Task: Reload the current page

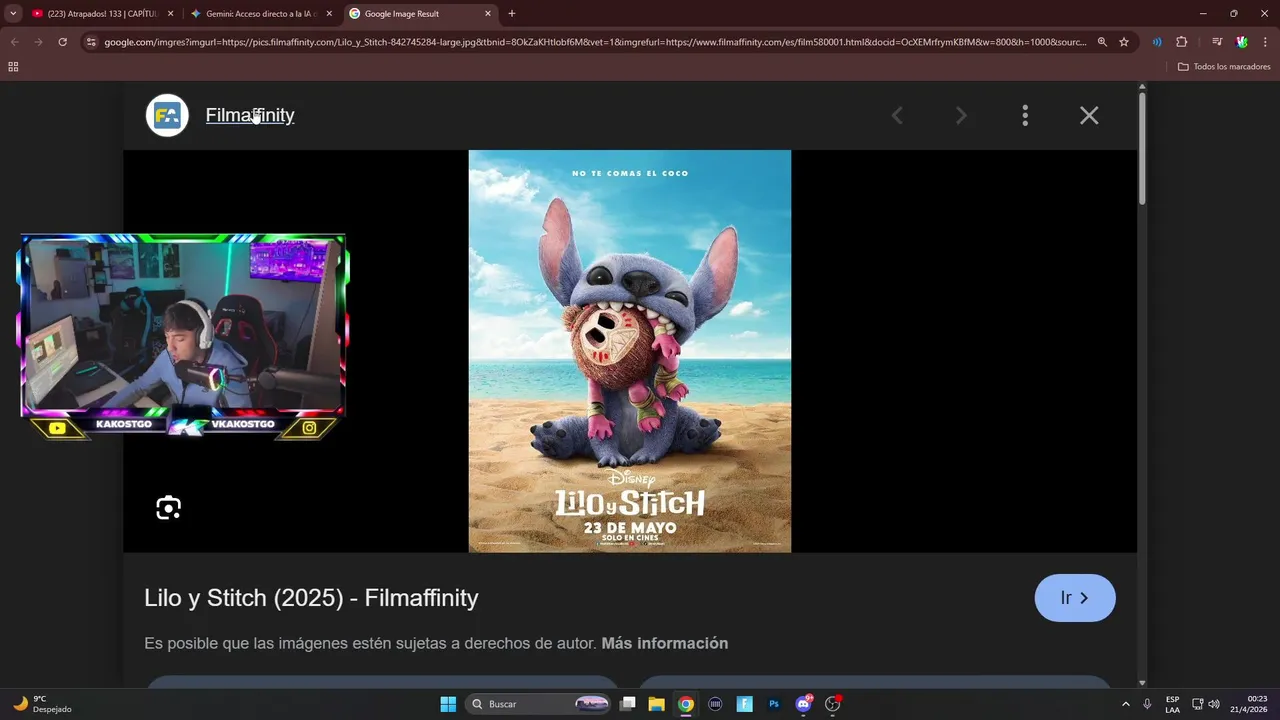Action: click(x=62, y=42)
